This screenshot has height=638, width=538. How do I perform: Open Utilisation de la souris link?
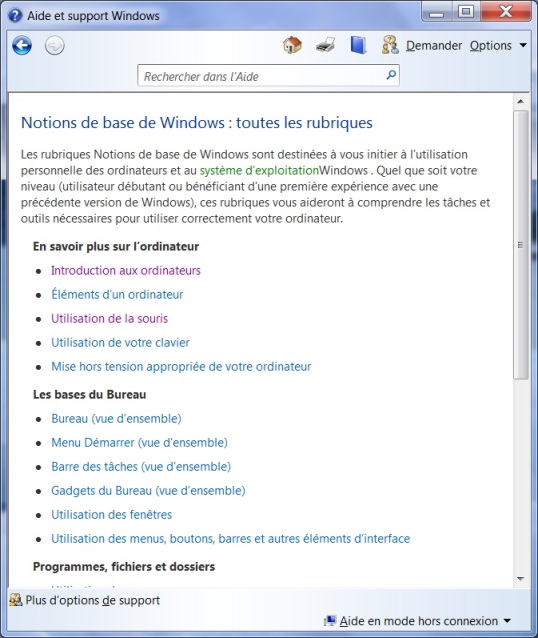click(109, 319)
